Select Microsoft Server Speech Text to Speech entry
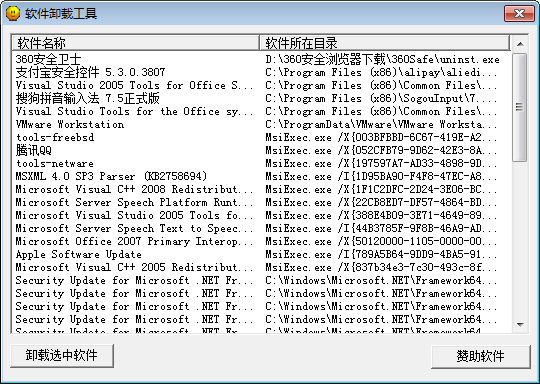This screenshot has width=540, height=384. pos(134,228)
